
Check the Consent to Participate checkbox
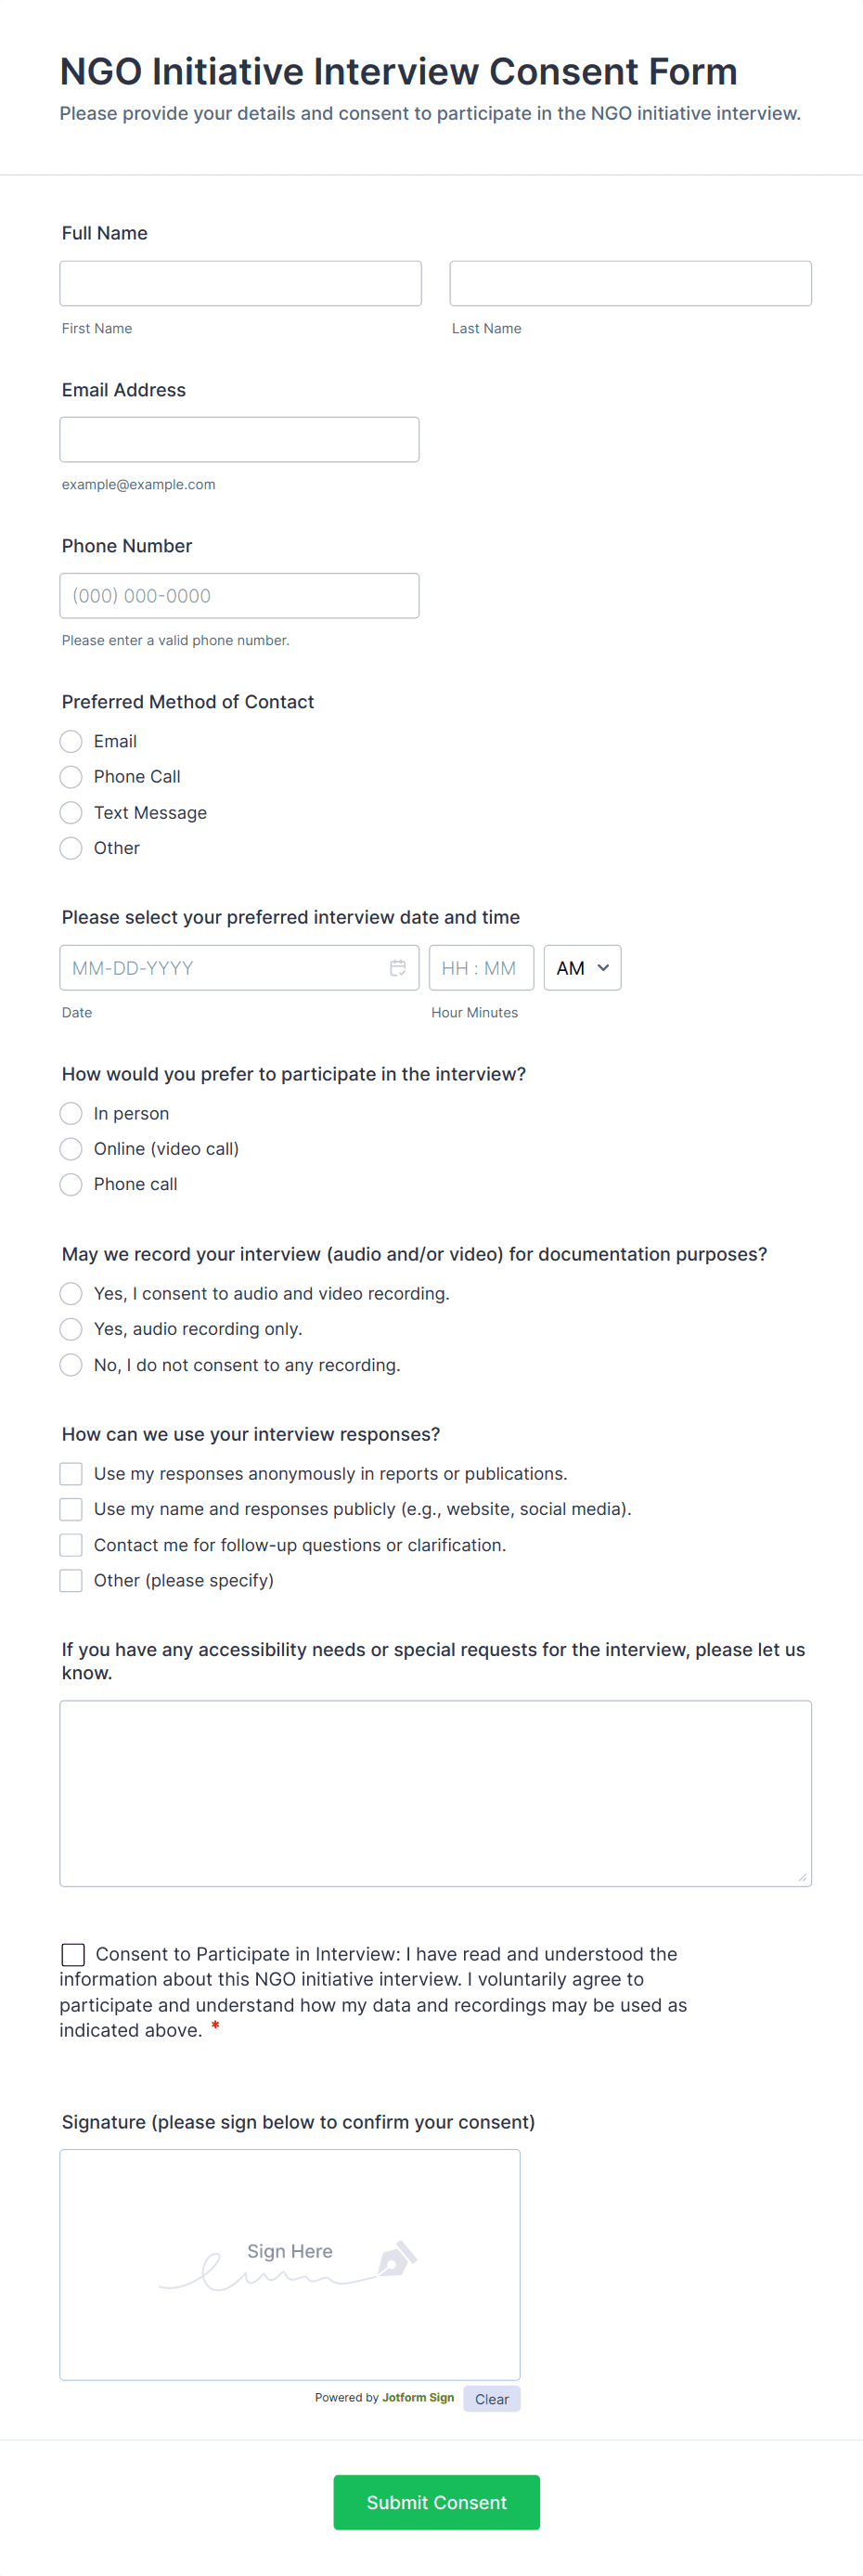pyautogui.click(x=73, y=1954)
